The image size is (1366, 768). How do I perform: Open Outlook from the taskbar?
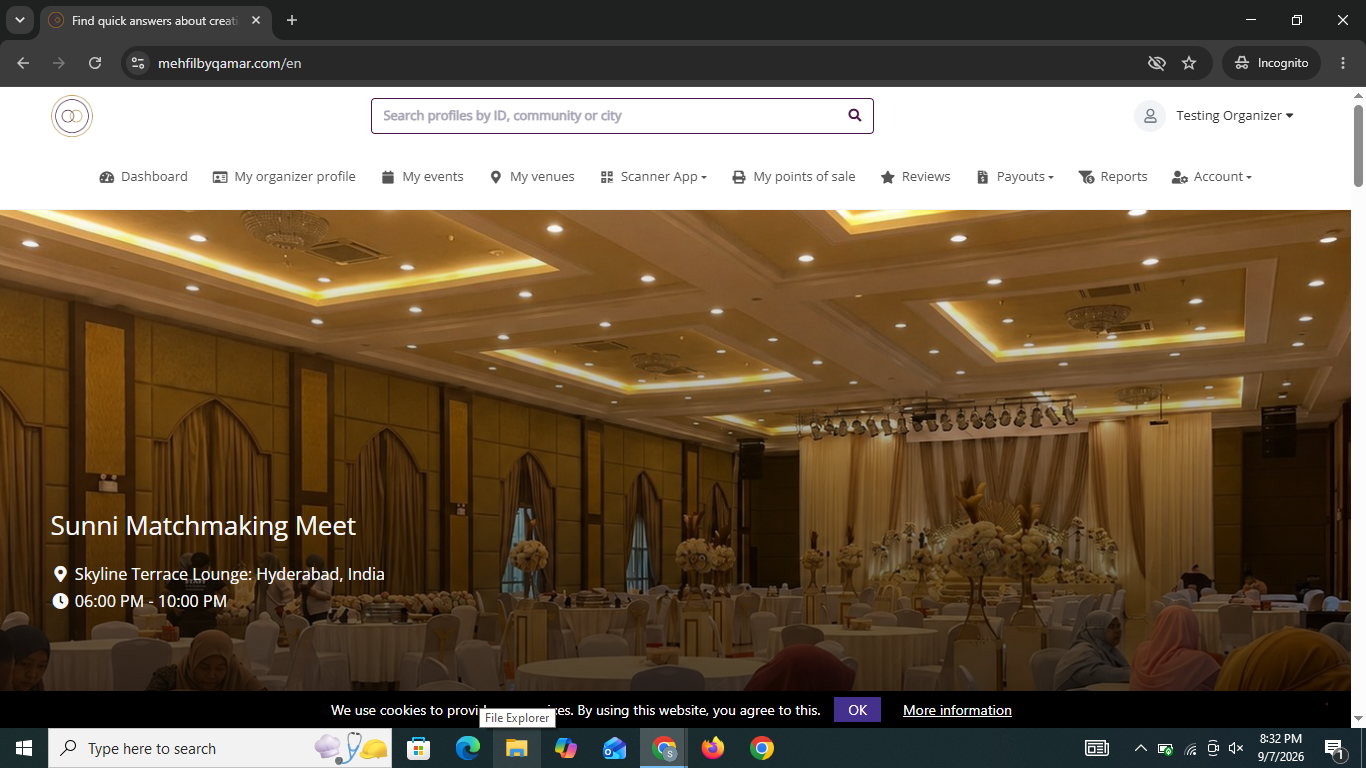614,748
